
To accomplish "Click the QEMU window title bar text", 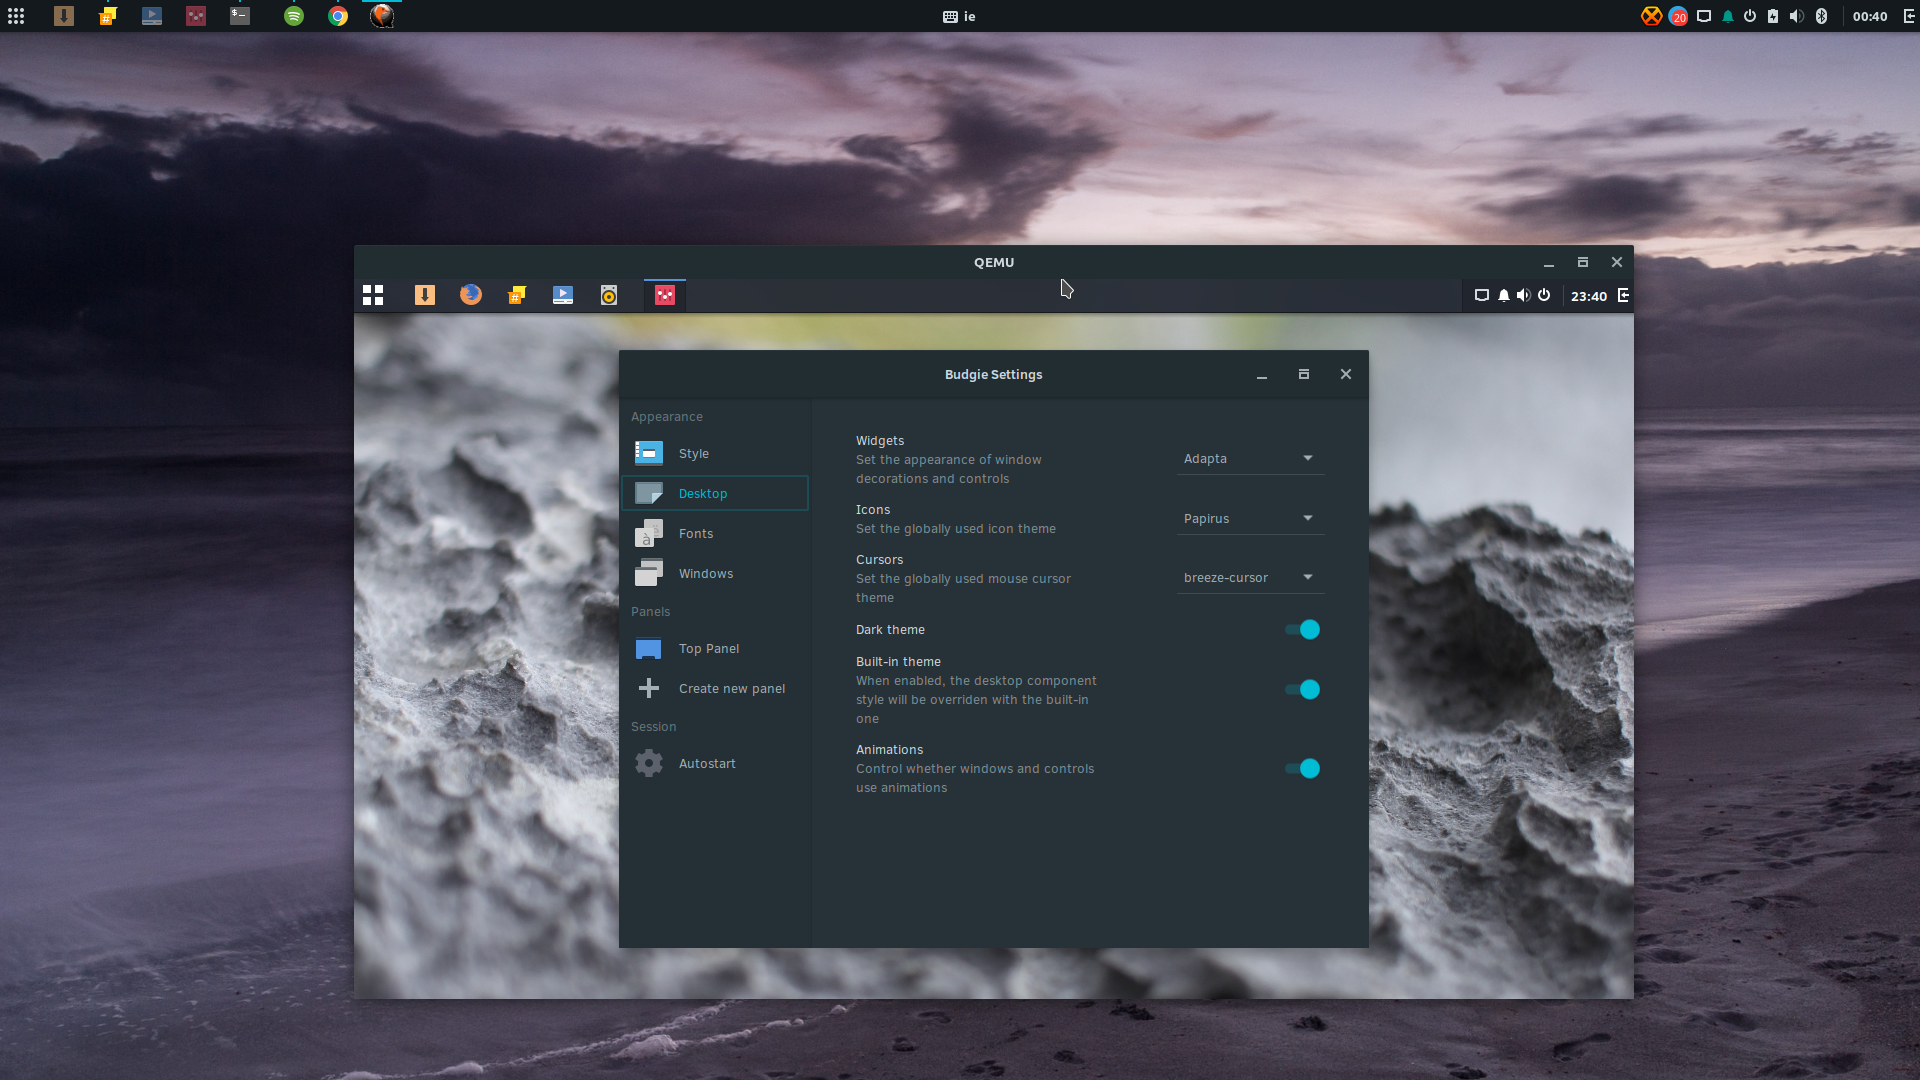I will click(x=994, y=262).
